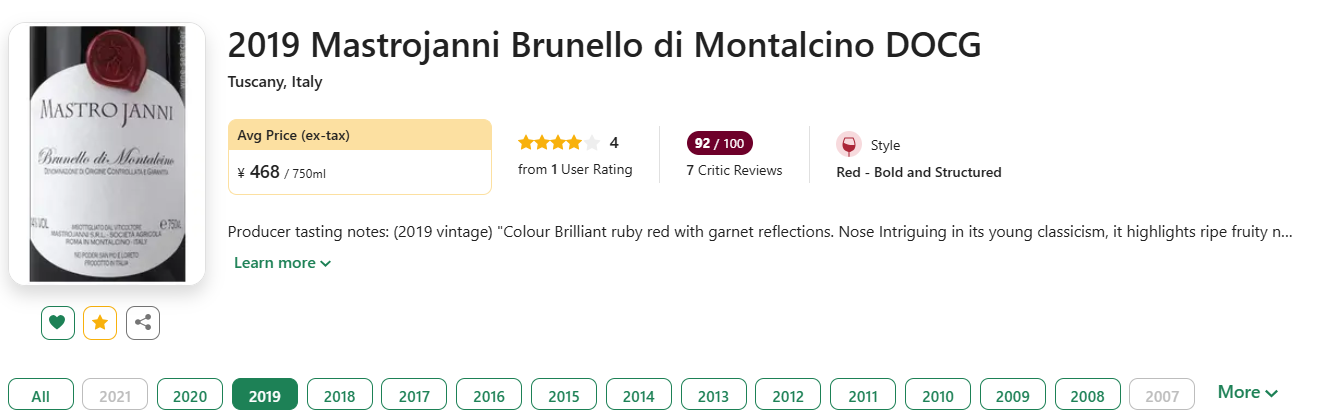
Task: Open the 7 Critic Reviews link
Action: [x=734, y=171]
